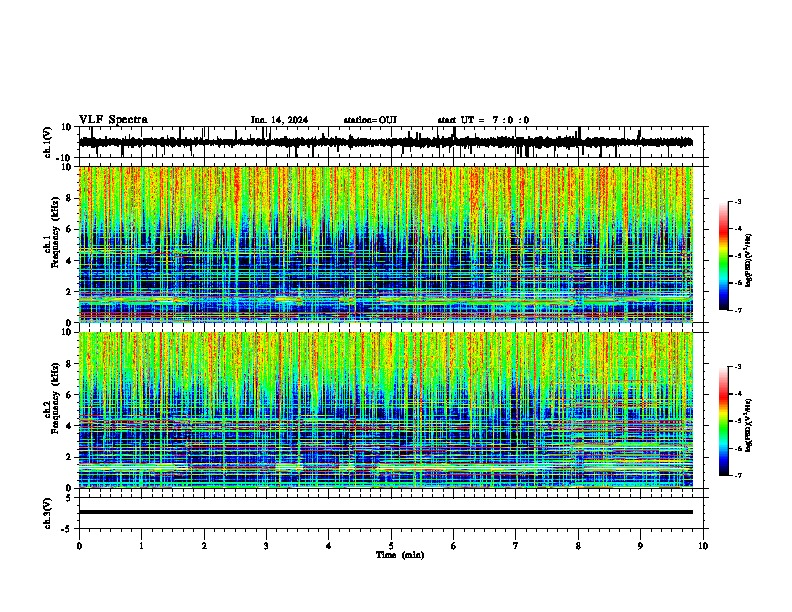Click the date text "Jan. 14, 2024"
Image resolution: width=792 pixels, height=612 pixels.
pos(279,120)
